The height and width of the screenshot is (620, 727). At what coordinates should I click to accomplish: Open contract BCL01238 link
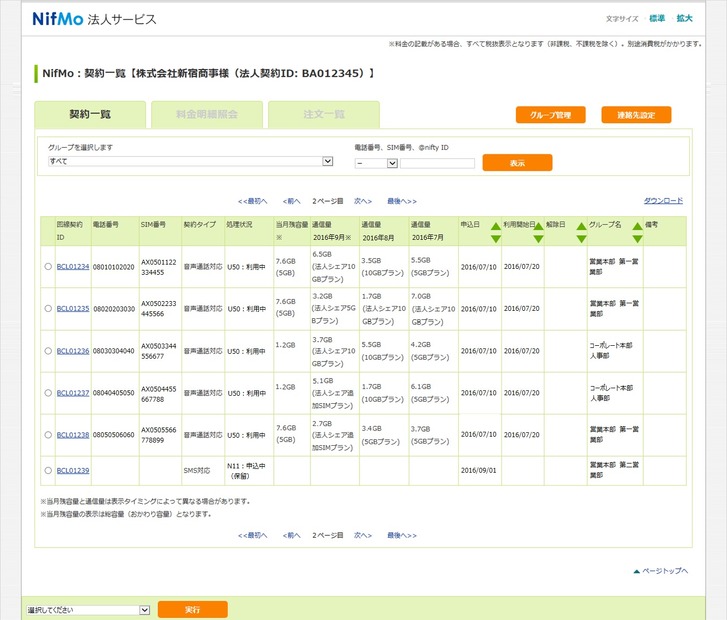(73, 435)
